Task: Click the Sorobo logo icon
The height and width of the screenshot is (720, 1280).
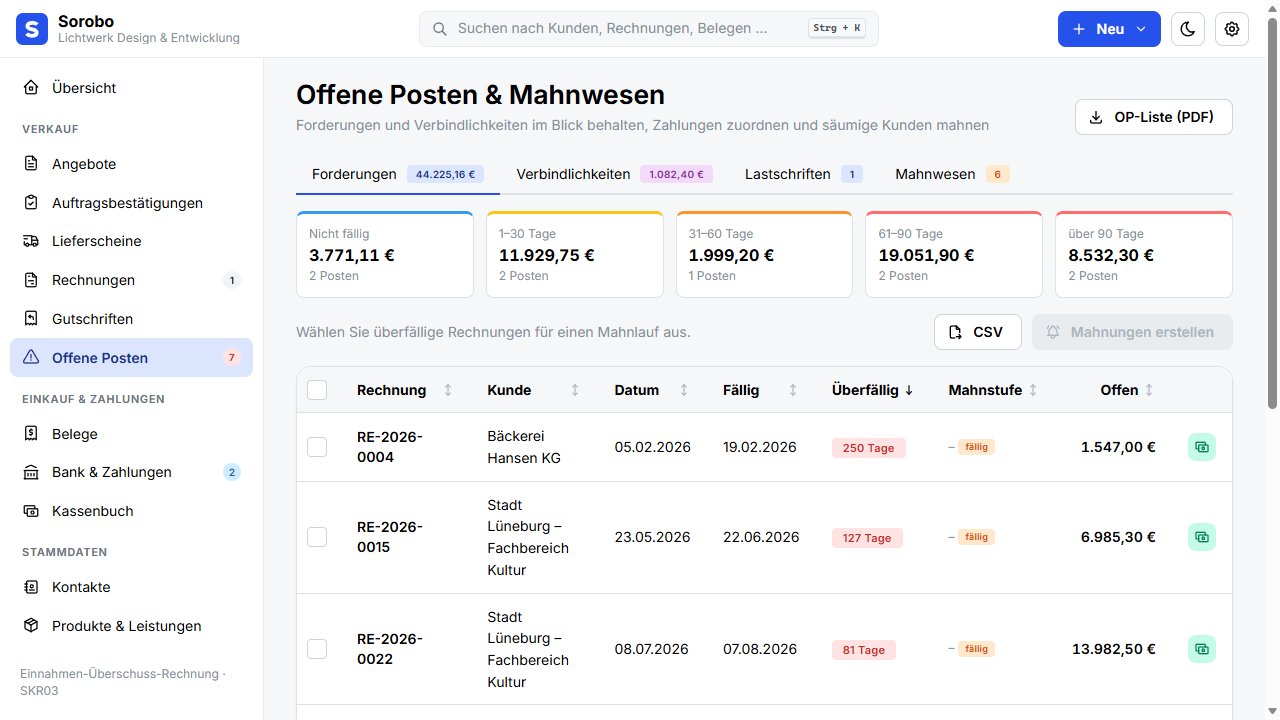Action: pos(32,29)
